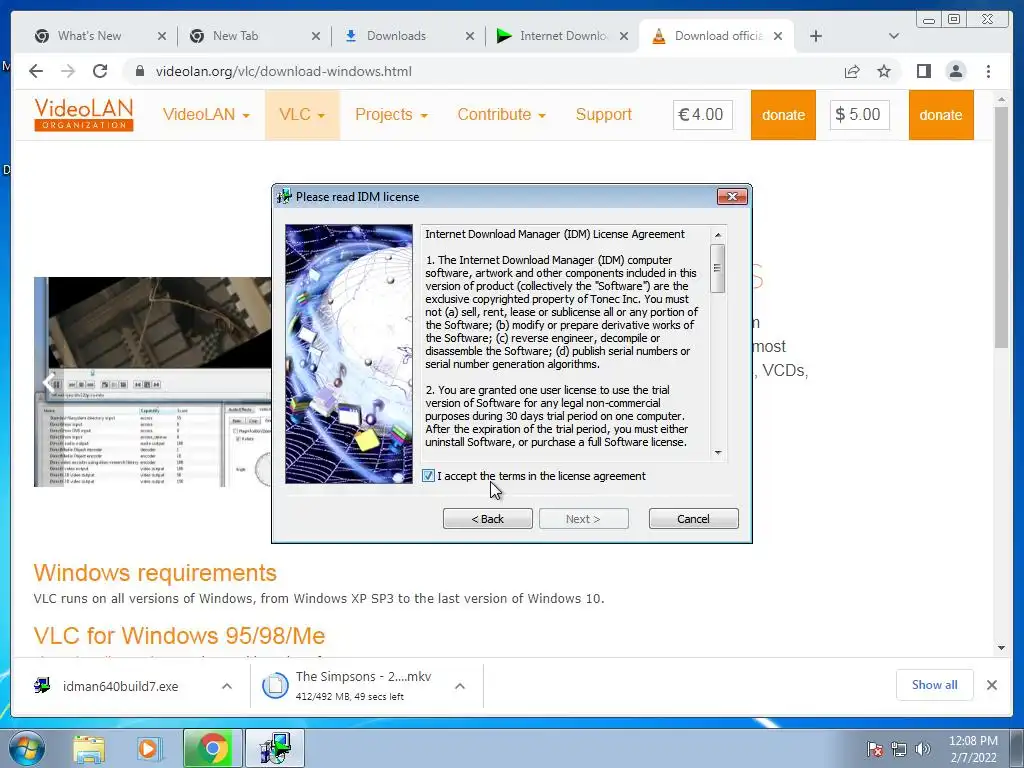1024x768 pixels.
Task: Click the address bar URL
Action: [x=283, y=71]
